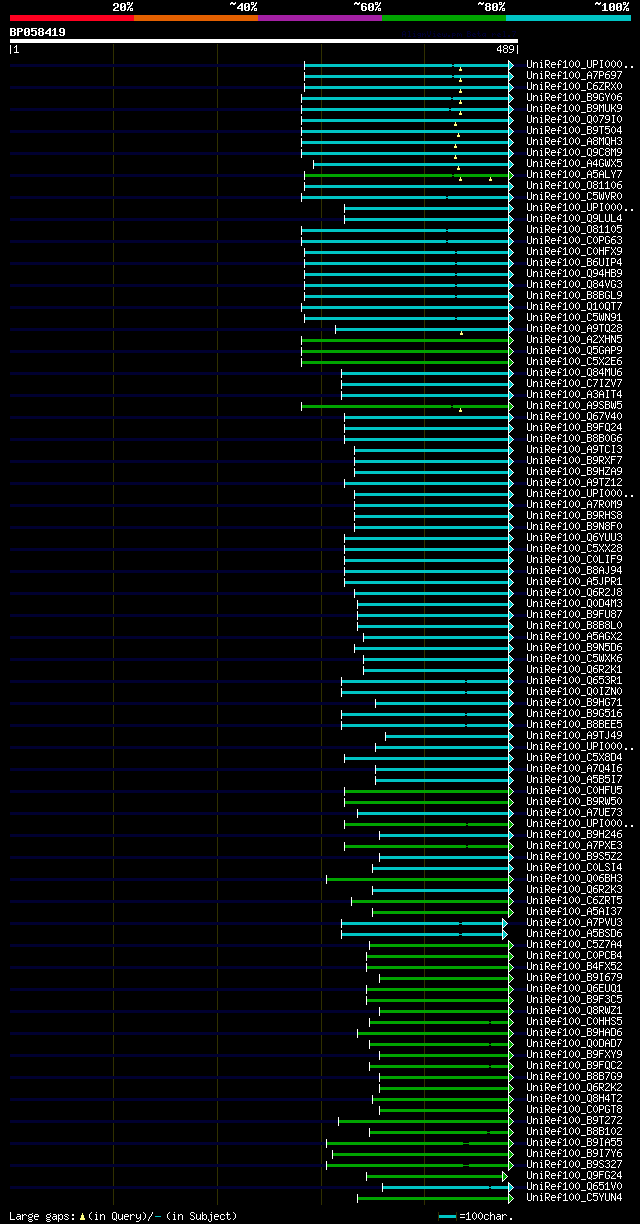Select hit label UniRef100_Q8H4T2
640x1224 pixels.
point(574,1099)
